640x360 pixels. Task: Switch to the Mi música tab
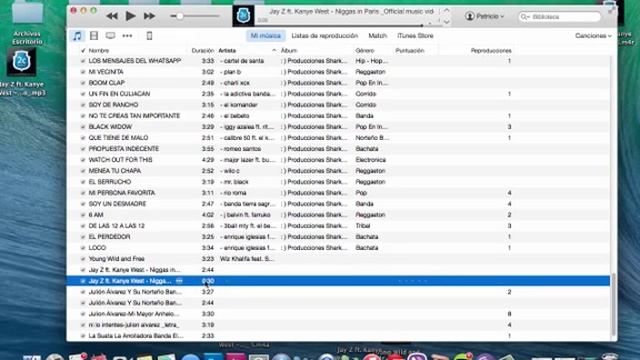266,36
